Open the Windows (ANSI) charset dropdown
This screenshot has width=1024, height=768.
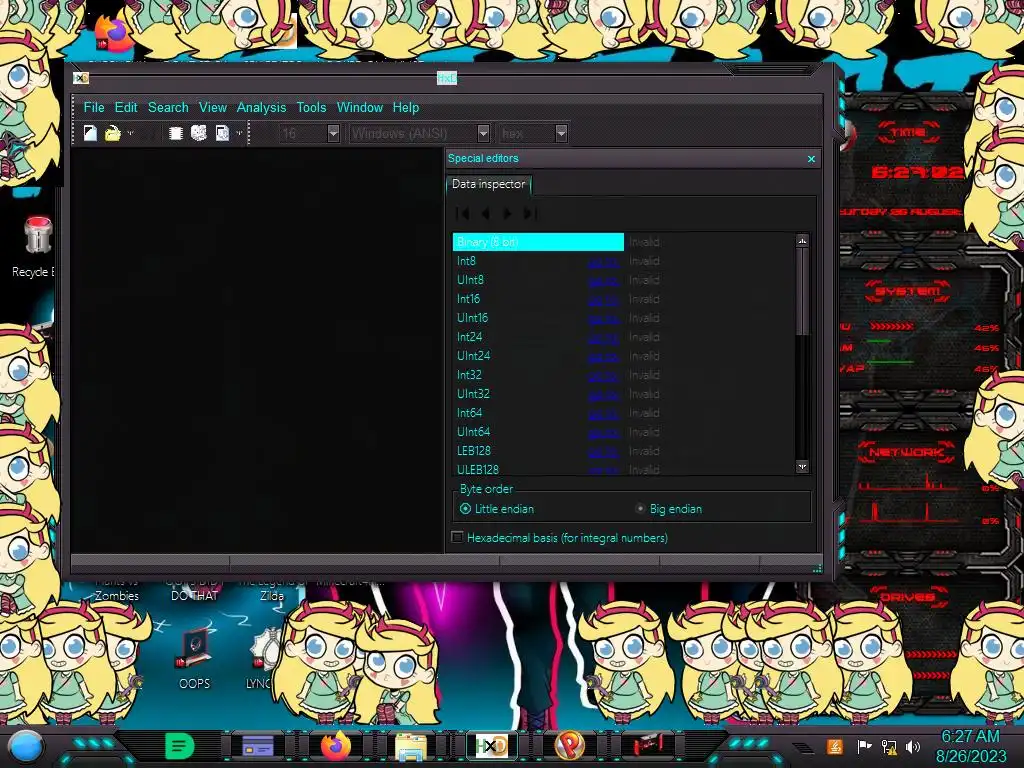[483, 133]
